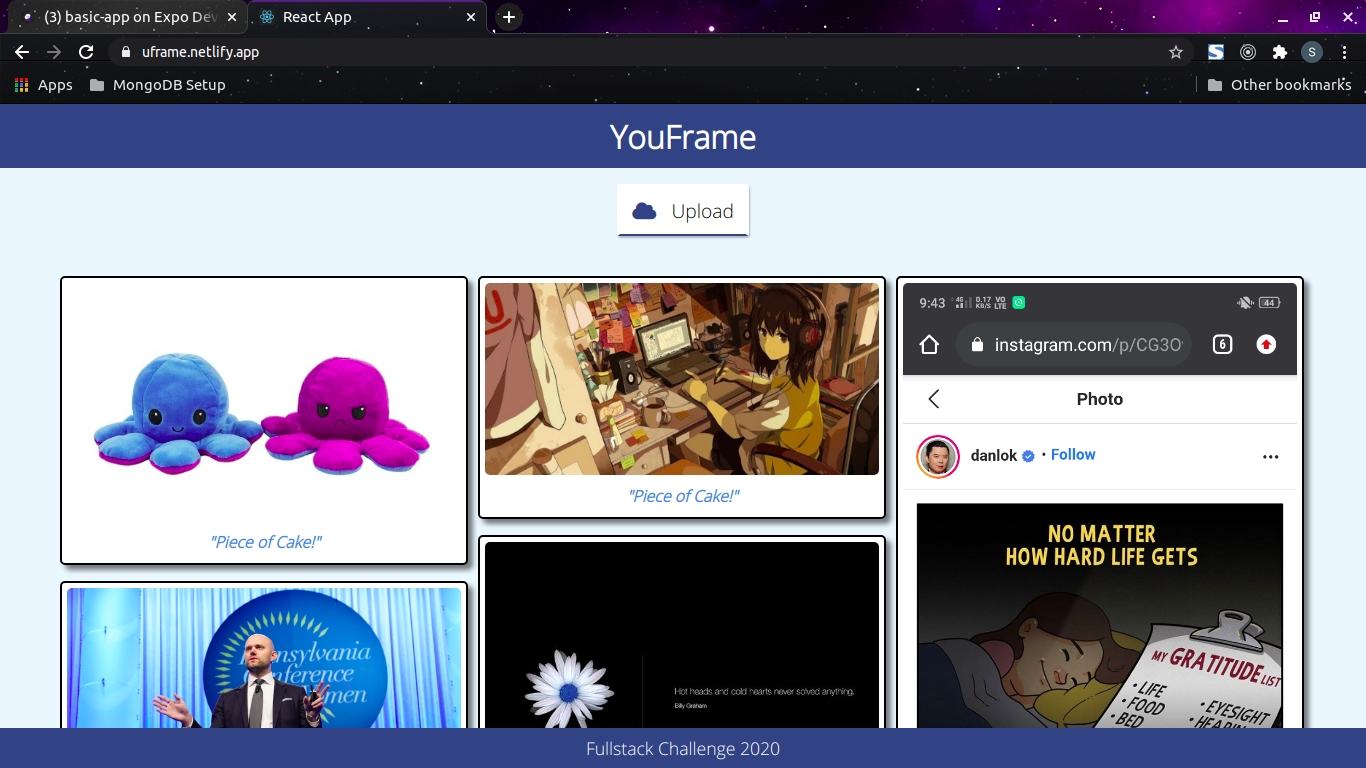Click the muted bell status icon
The image size is (1366, 768).
(x=1245, y=303)
